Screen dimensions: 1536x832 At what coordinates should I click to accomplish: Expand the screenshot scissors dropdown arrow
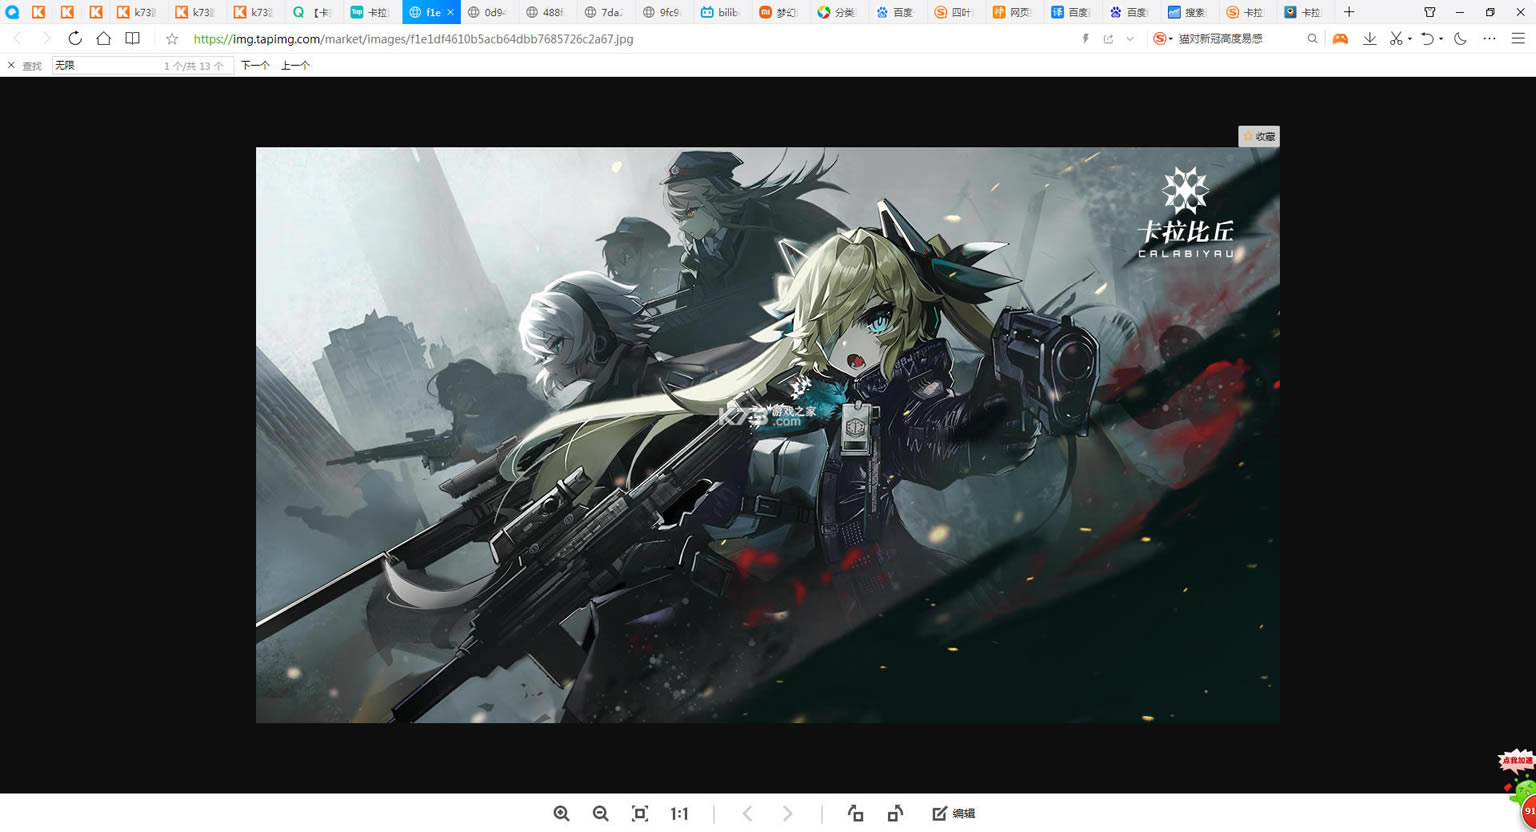1410,39
